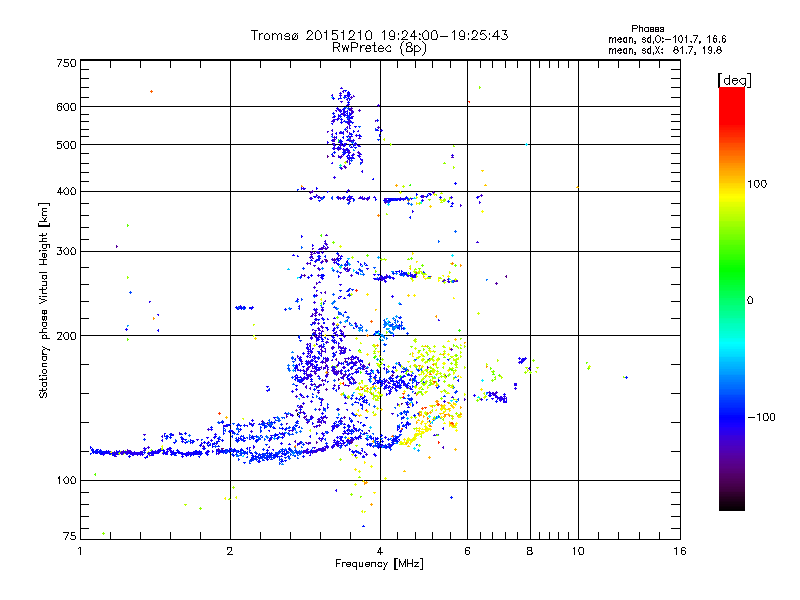Click the '[deg]' colorbar unit label
The height and width of the screenshot is (600, 800).
click(x=734, y=80)
